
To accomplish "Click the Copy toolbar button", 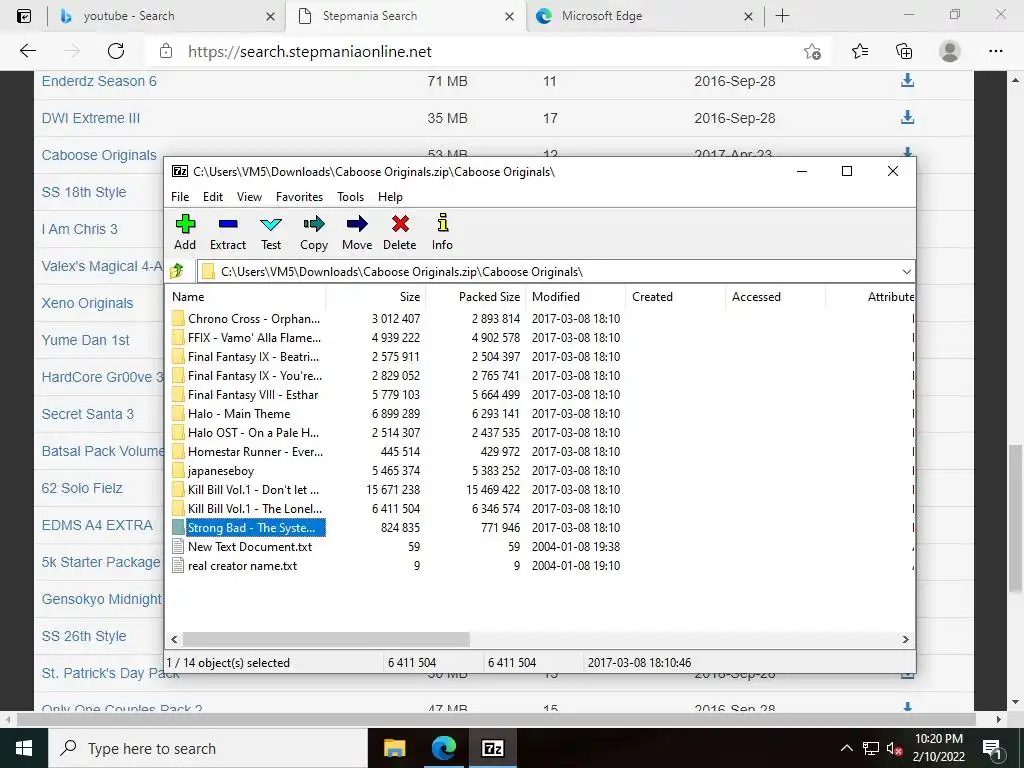I will tap(313, 232).
